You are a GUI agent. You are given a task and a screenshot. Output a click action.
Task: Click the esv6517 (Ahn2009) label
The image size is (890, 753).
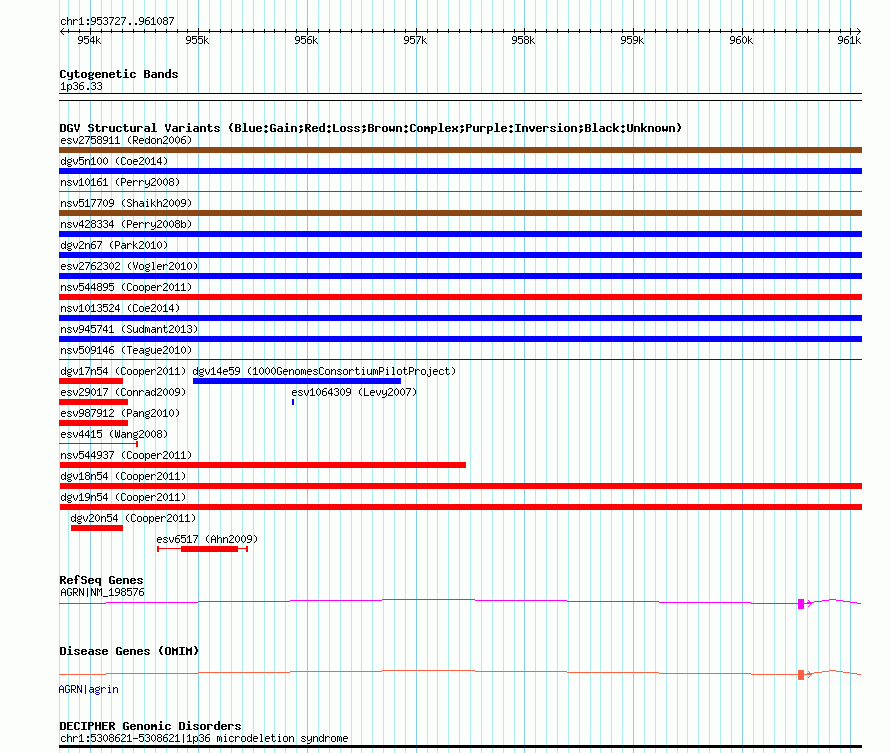click(x=207, y=539)
